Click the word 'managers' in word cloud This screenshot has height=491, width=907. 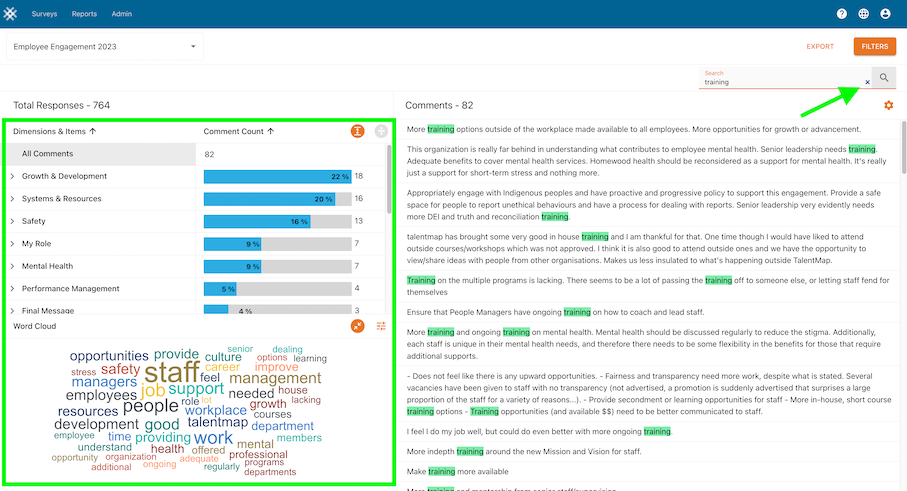tap(104, 382)
